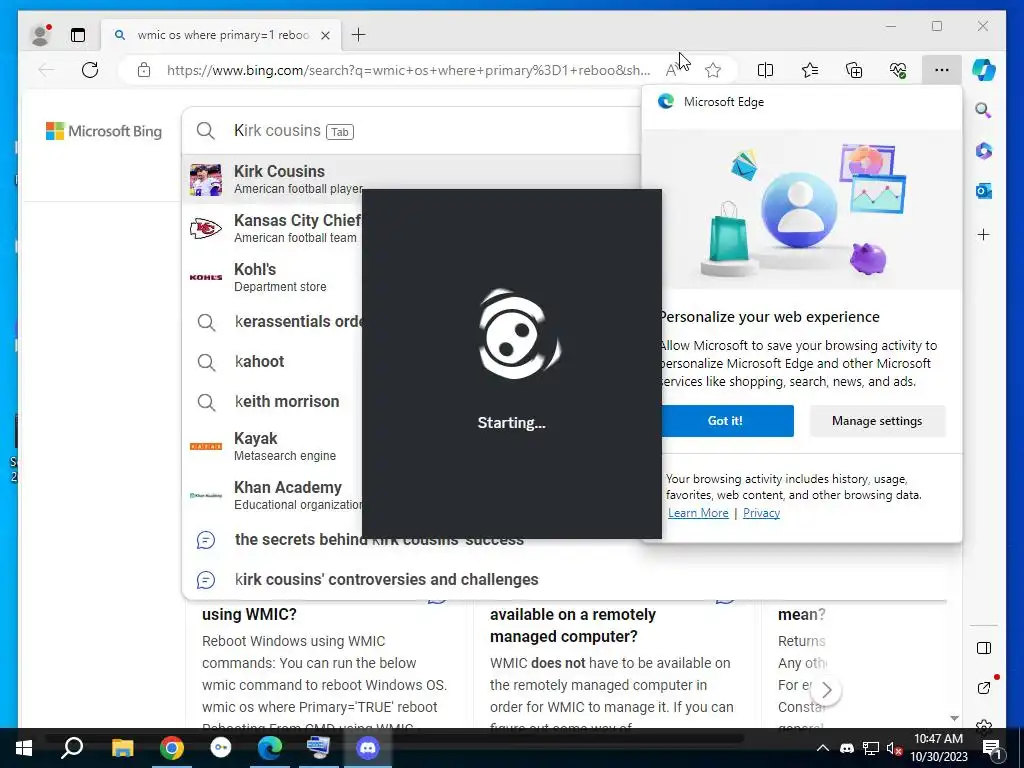
Task: Open Windows Start menu
Action: click(24, 748)
